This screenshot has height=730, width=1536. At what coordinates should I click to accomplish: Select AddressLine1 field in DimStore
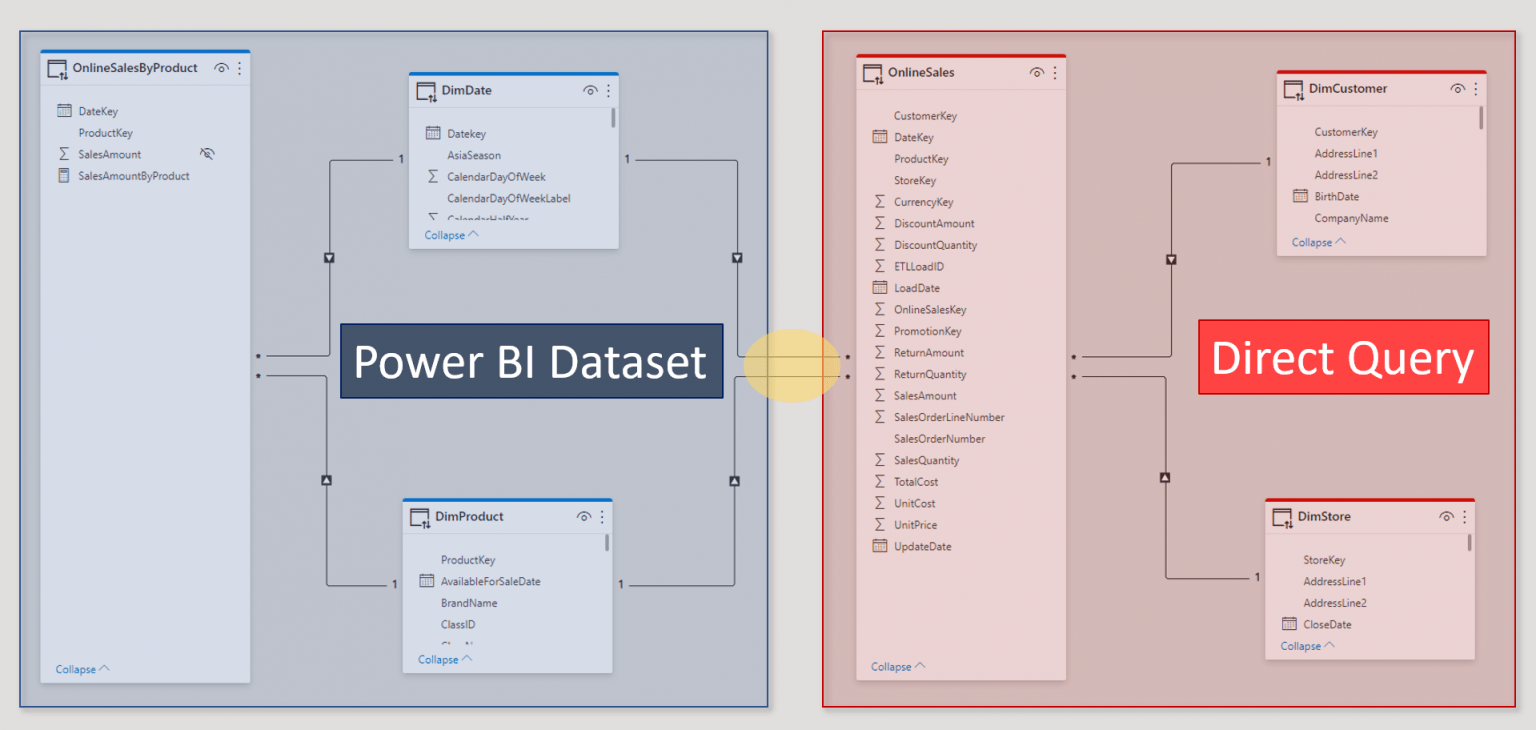tap(1335, 581)
